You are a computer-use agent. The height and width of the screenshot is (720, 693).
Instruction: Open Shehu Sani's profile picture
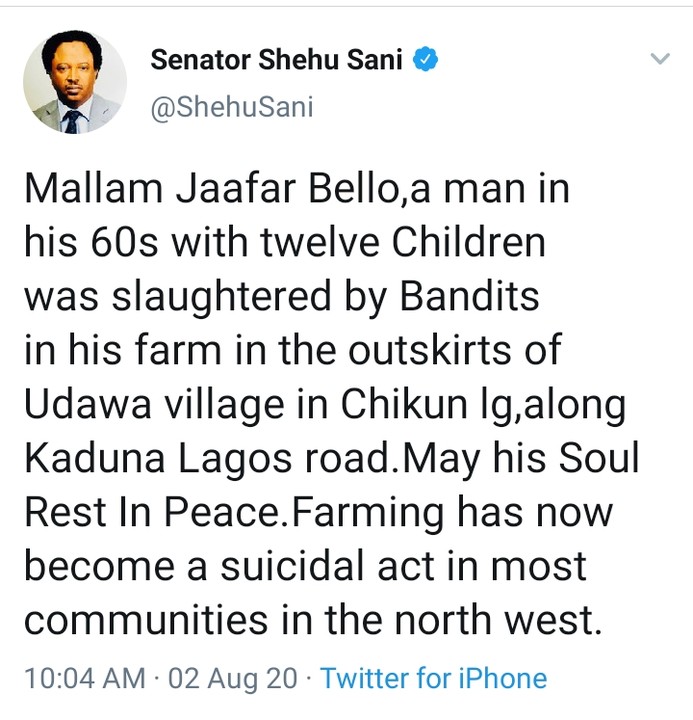[74, 82]
